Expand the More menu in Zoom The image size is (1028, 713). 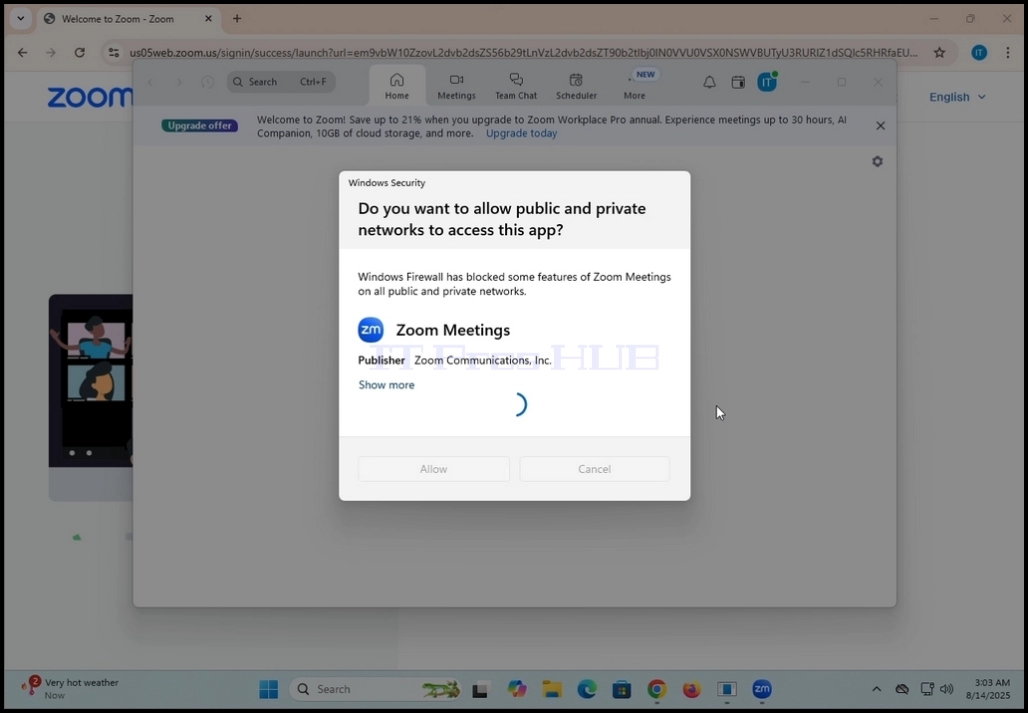[x=635, y=86]
